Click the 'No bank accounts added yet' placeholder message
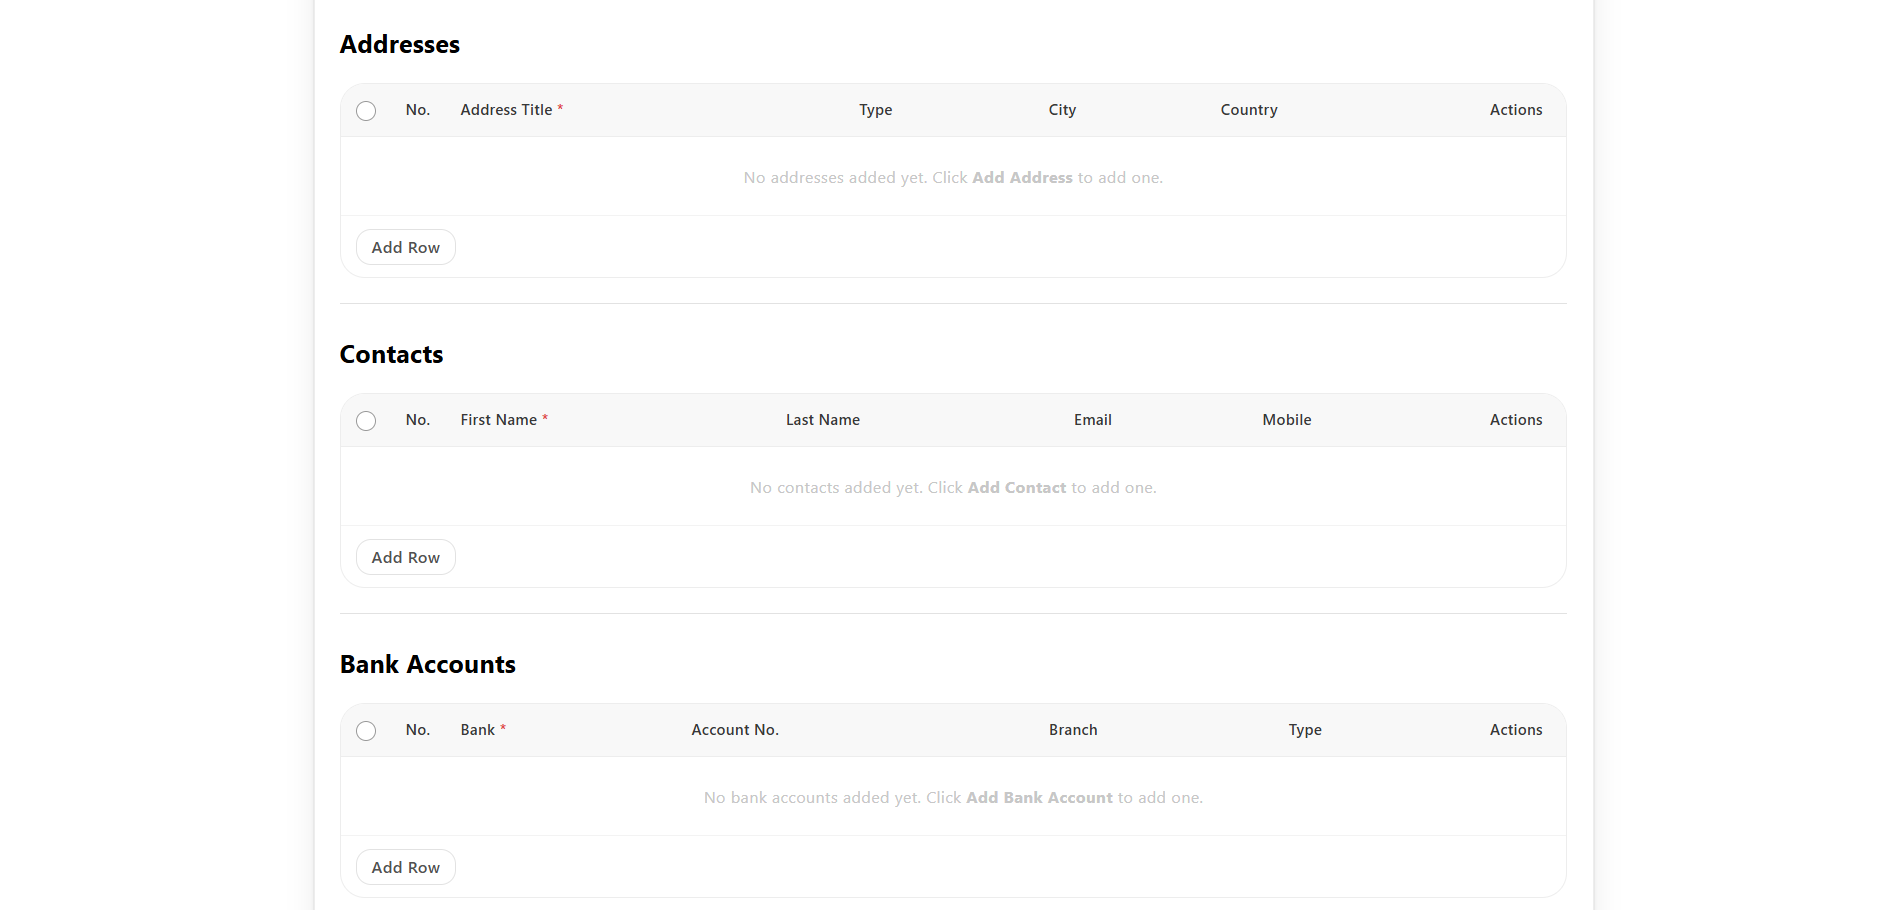 click(x=953, y=797)
